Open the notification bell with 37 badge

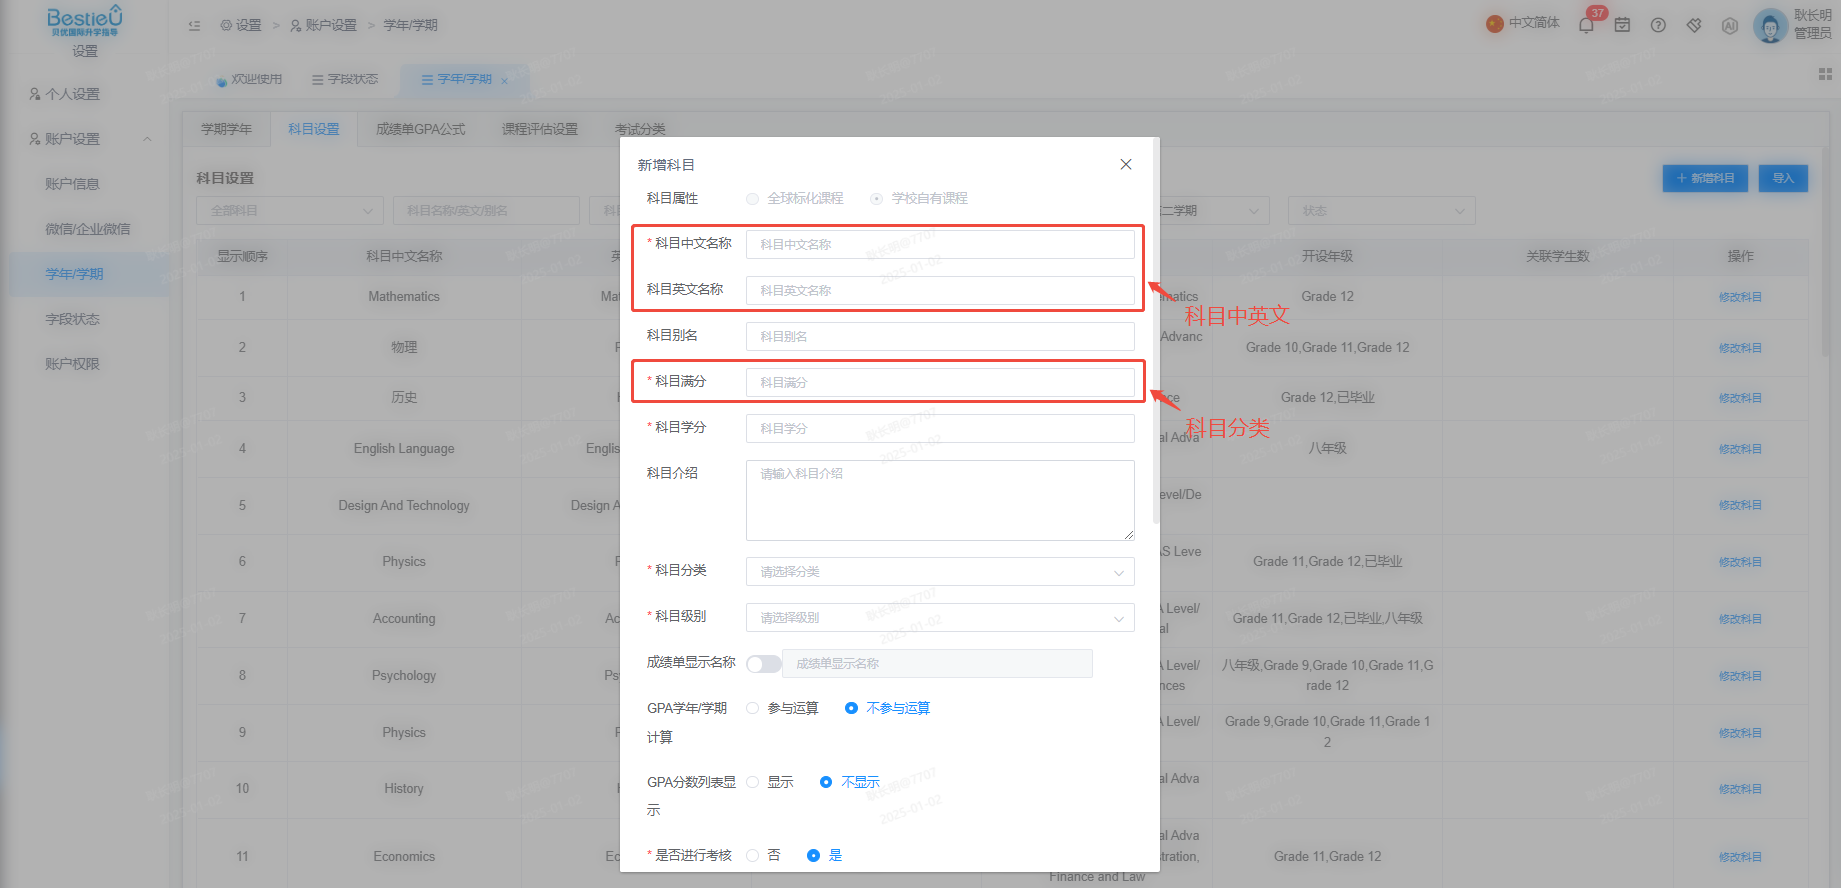point(1586,25)
